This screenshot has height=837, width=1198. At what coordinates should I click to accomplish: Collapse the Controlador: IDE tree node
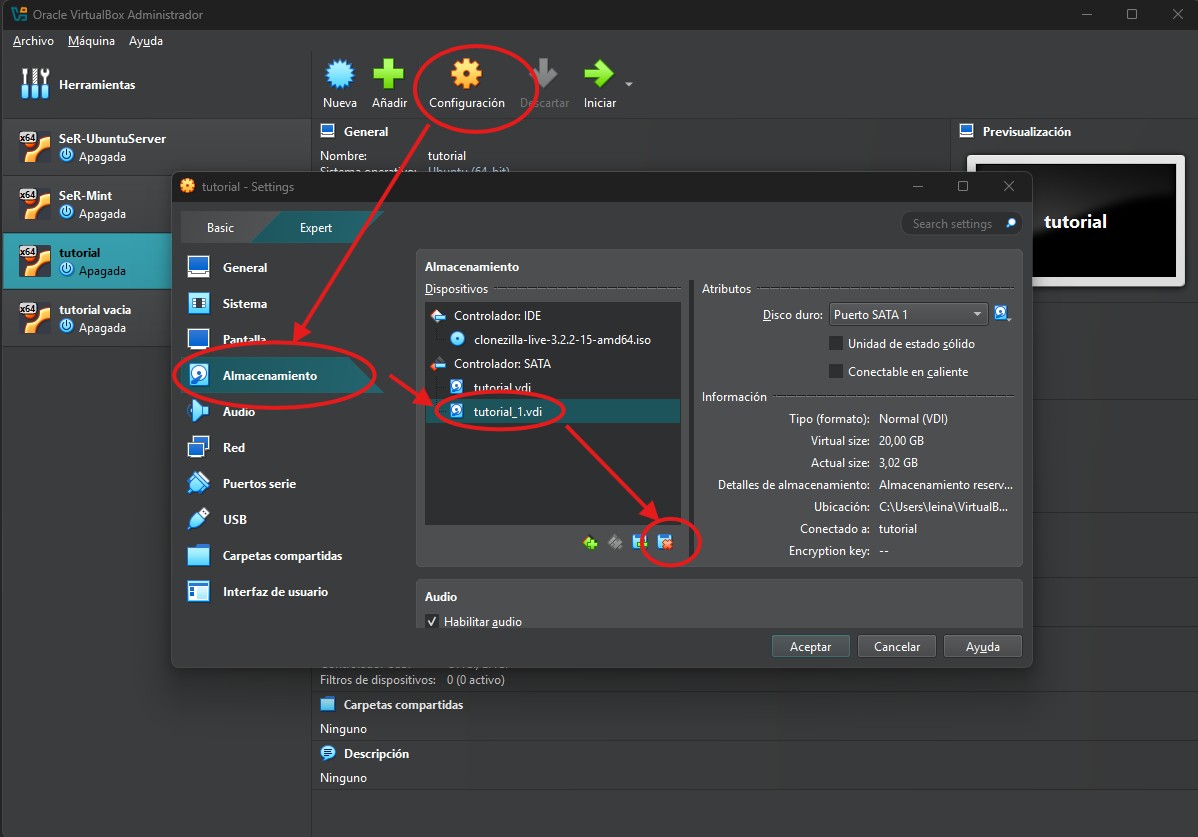439,315
